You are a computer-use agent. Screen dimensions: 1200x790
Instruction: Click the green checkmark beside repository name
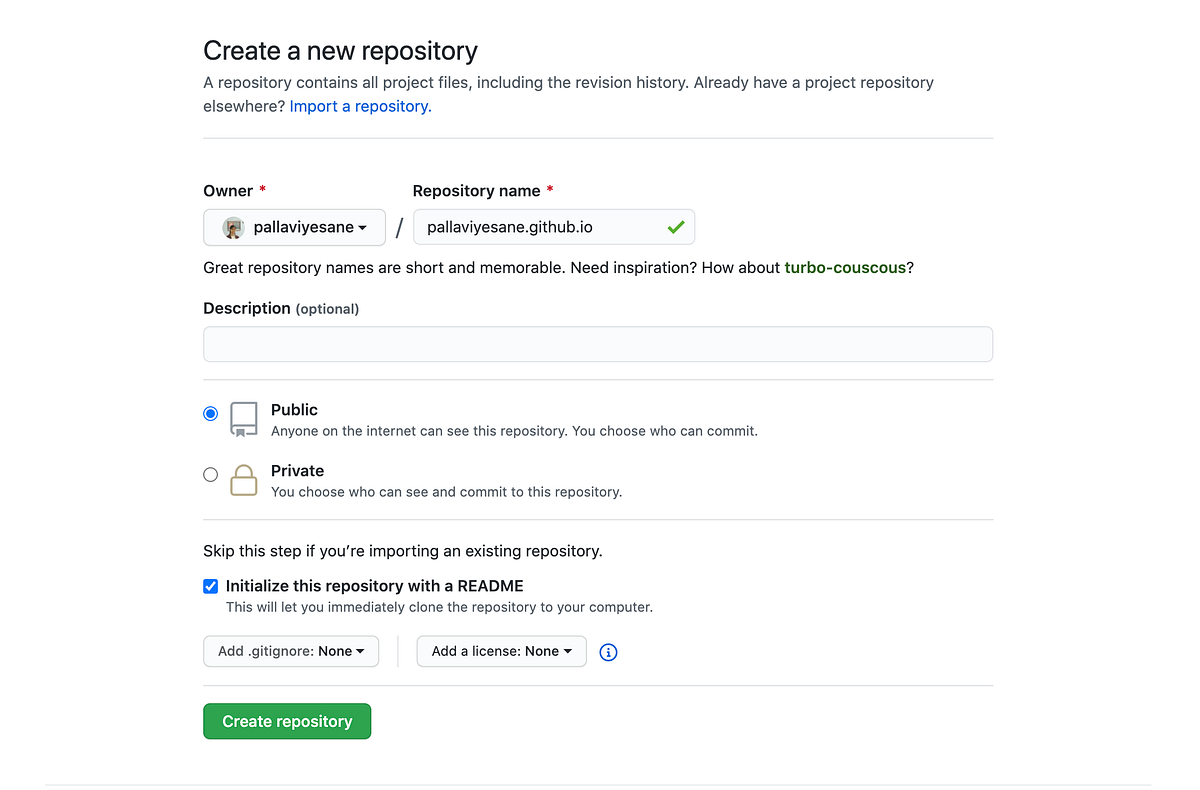[x=678, y=227]
